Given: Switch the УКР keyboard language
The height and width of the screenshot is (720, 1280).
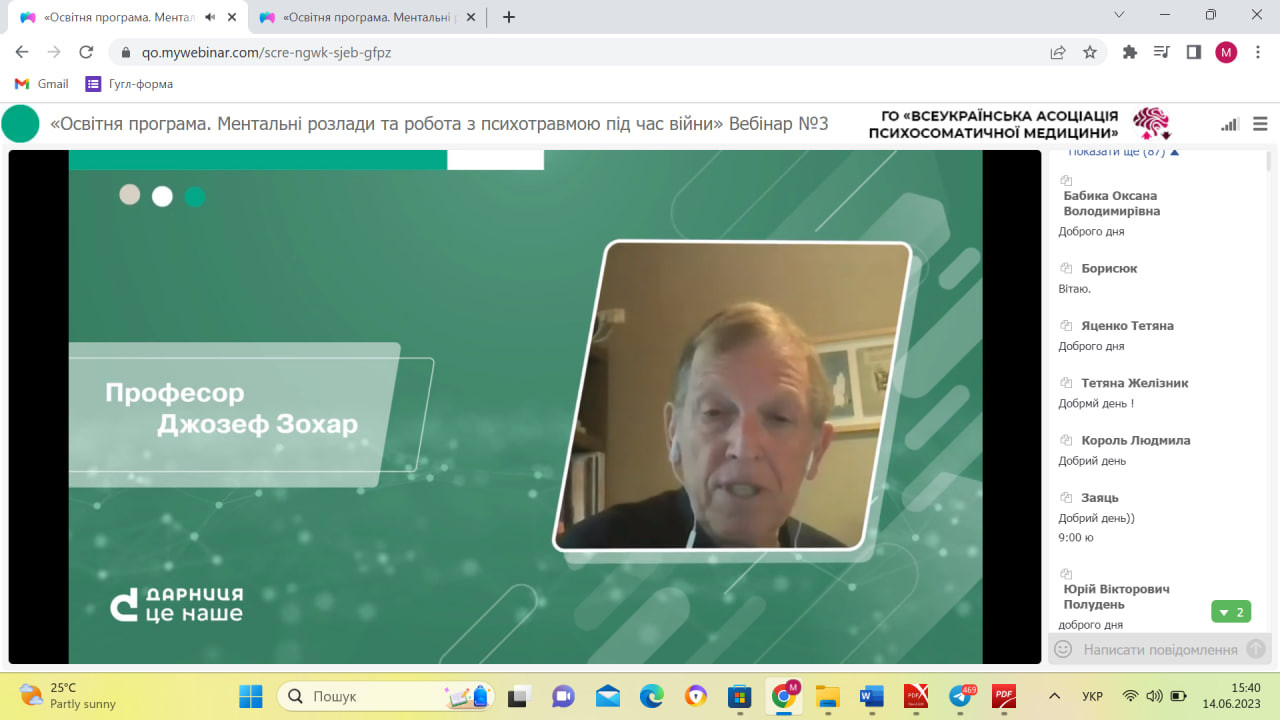Looking at the screenshot, I should (1093, 696).
